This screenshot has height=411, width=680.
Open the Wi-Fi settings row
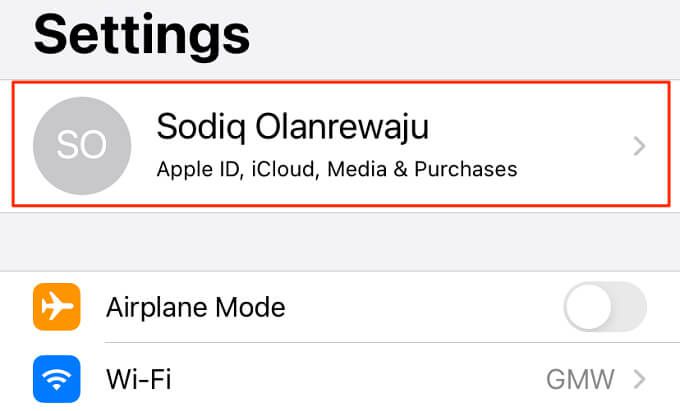(x=340, y=380)
